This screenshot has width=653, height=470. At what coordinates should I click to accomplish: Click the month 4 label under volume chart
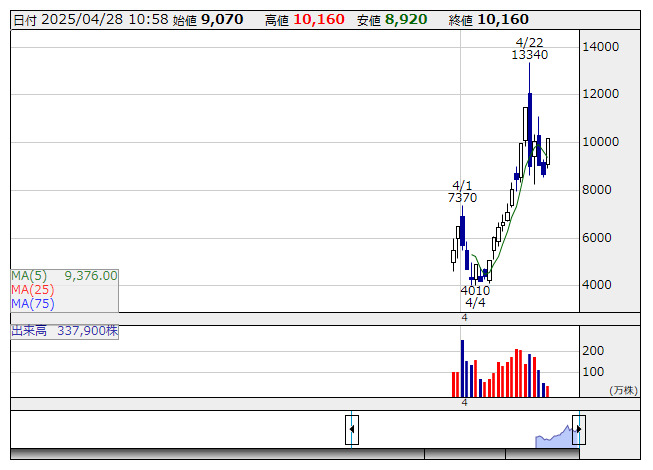(x=464, y=403)
